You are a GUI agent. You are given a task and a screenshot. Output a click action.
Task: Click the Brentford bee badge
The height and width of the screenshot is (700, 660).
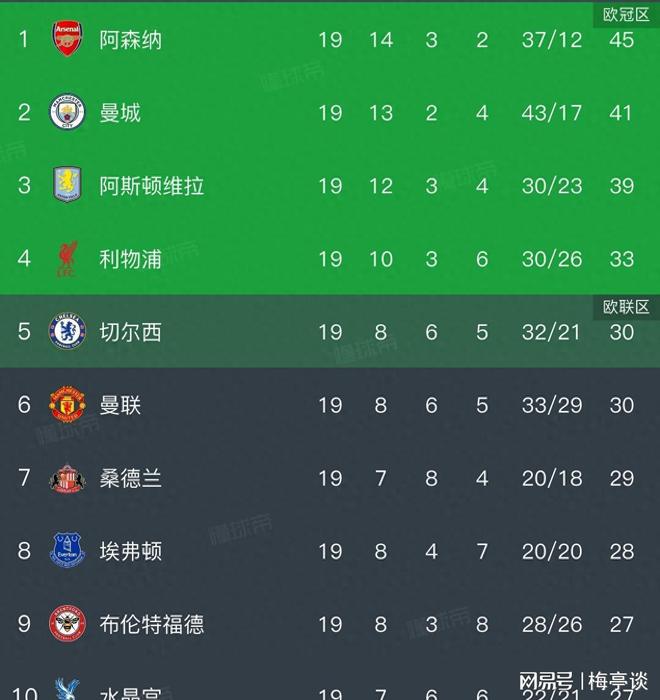(x=68, y=624)
